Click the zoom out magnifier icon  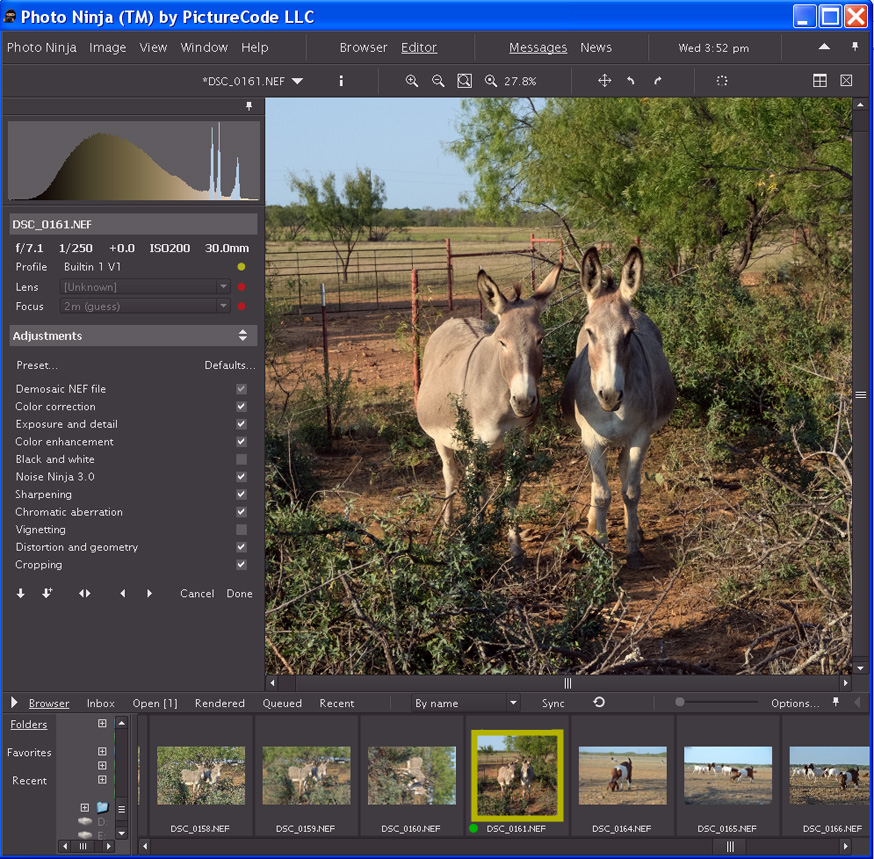438,81
